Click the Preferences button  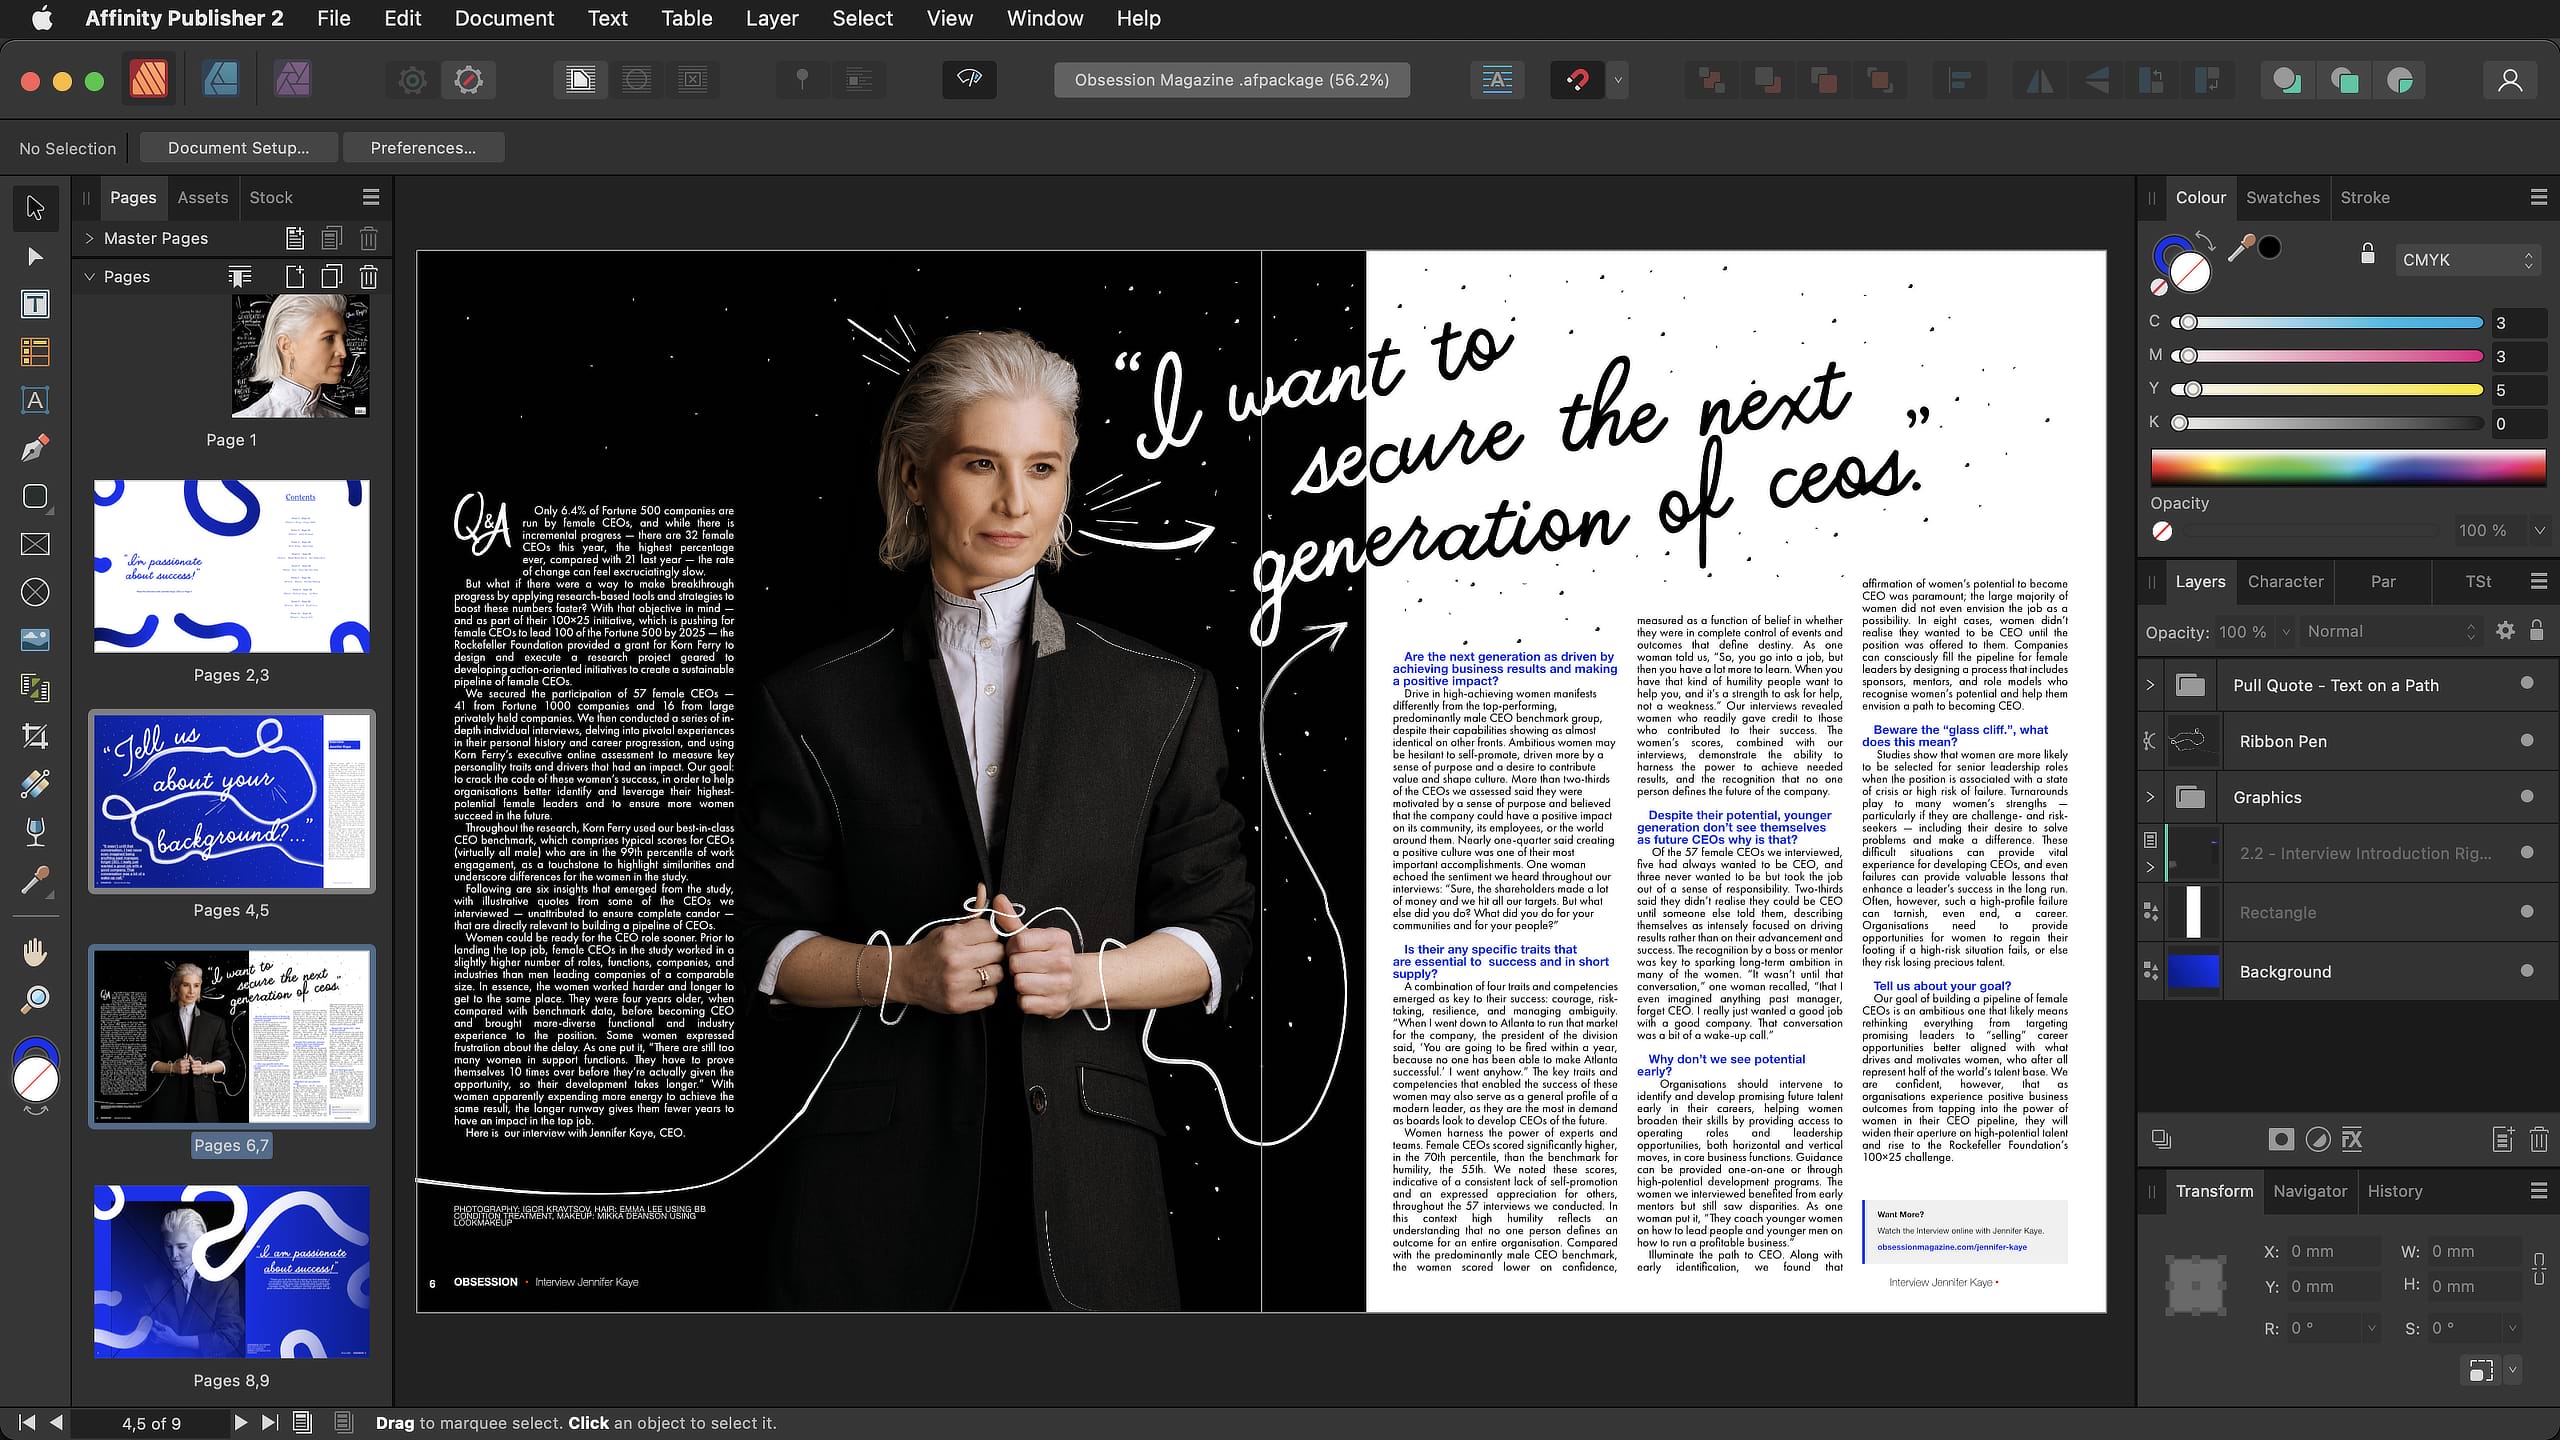pos(420,148)
